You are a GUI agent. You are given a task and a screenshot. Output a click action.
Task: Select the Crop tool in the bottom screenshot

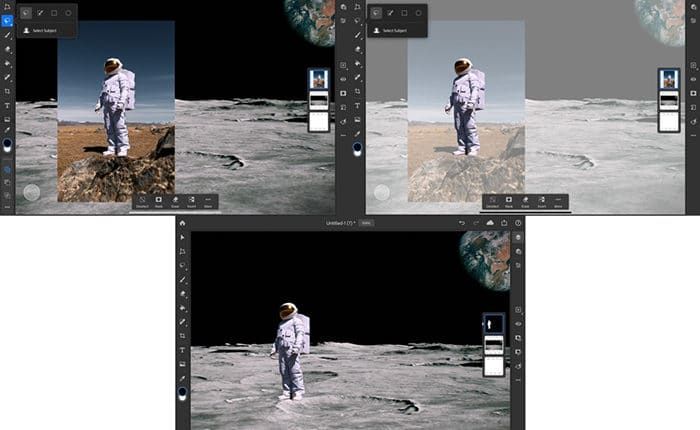click(x=182, y=337)
